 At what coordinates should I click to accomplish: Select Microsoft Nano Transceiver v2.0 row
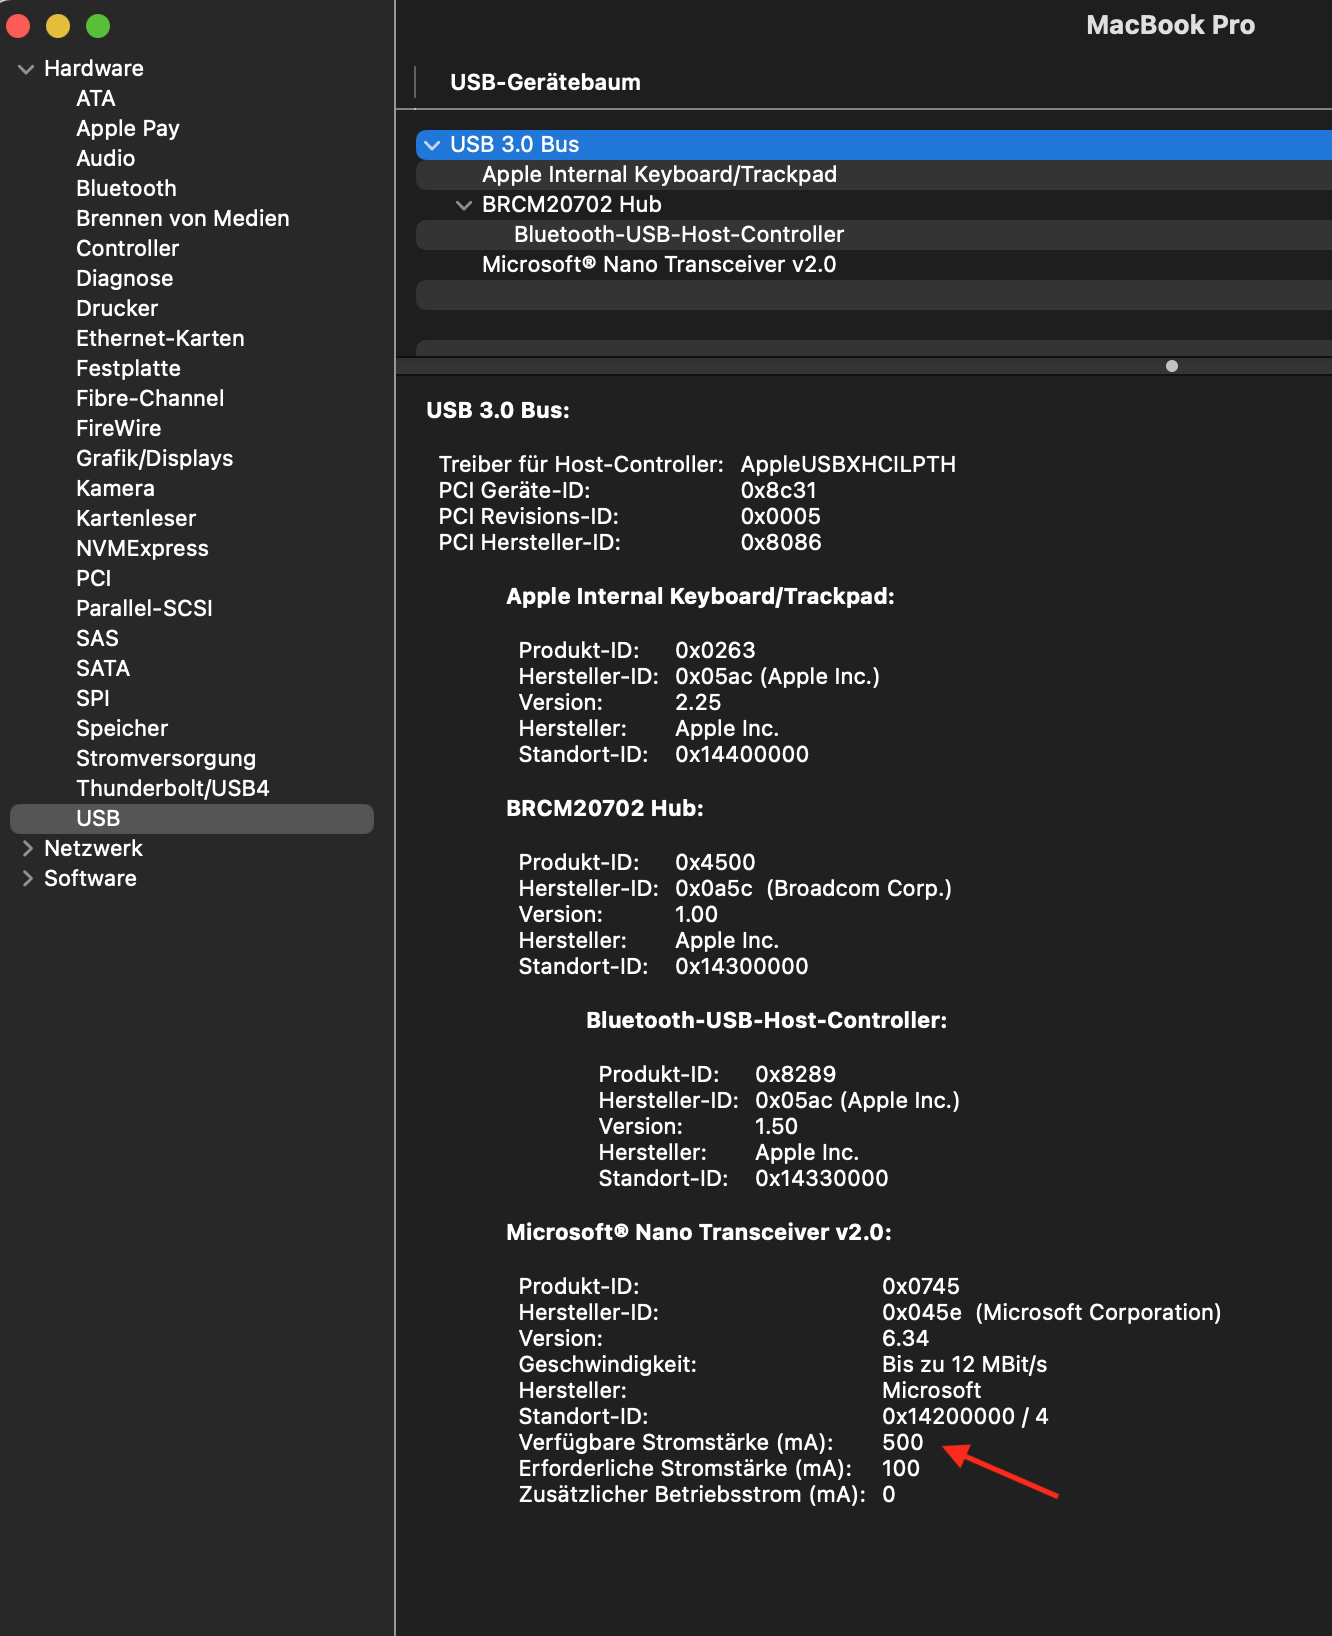coord(874,265)
